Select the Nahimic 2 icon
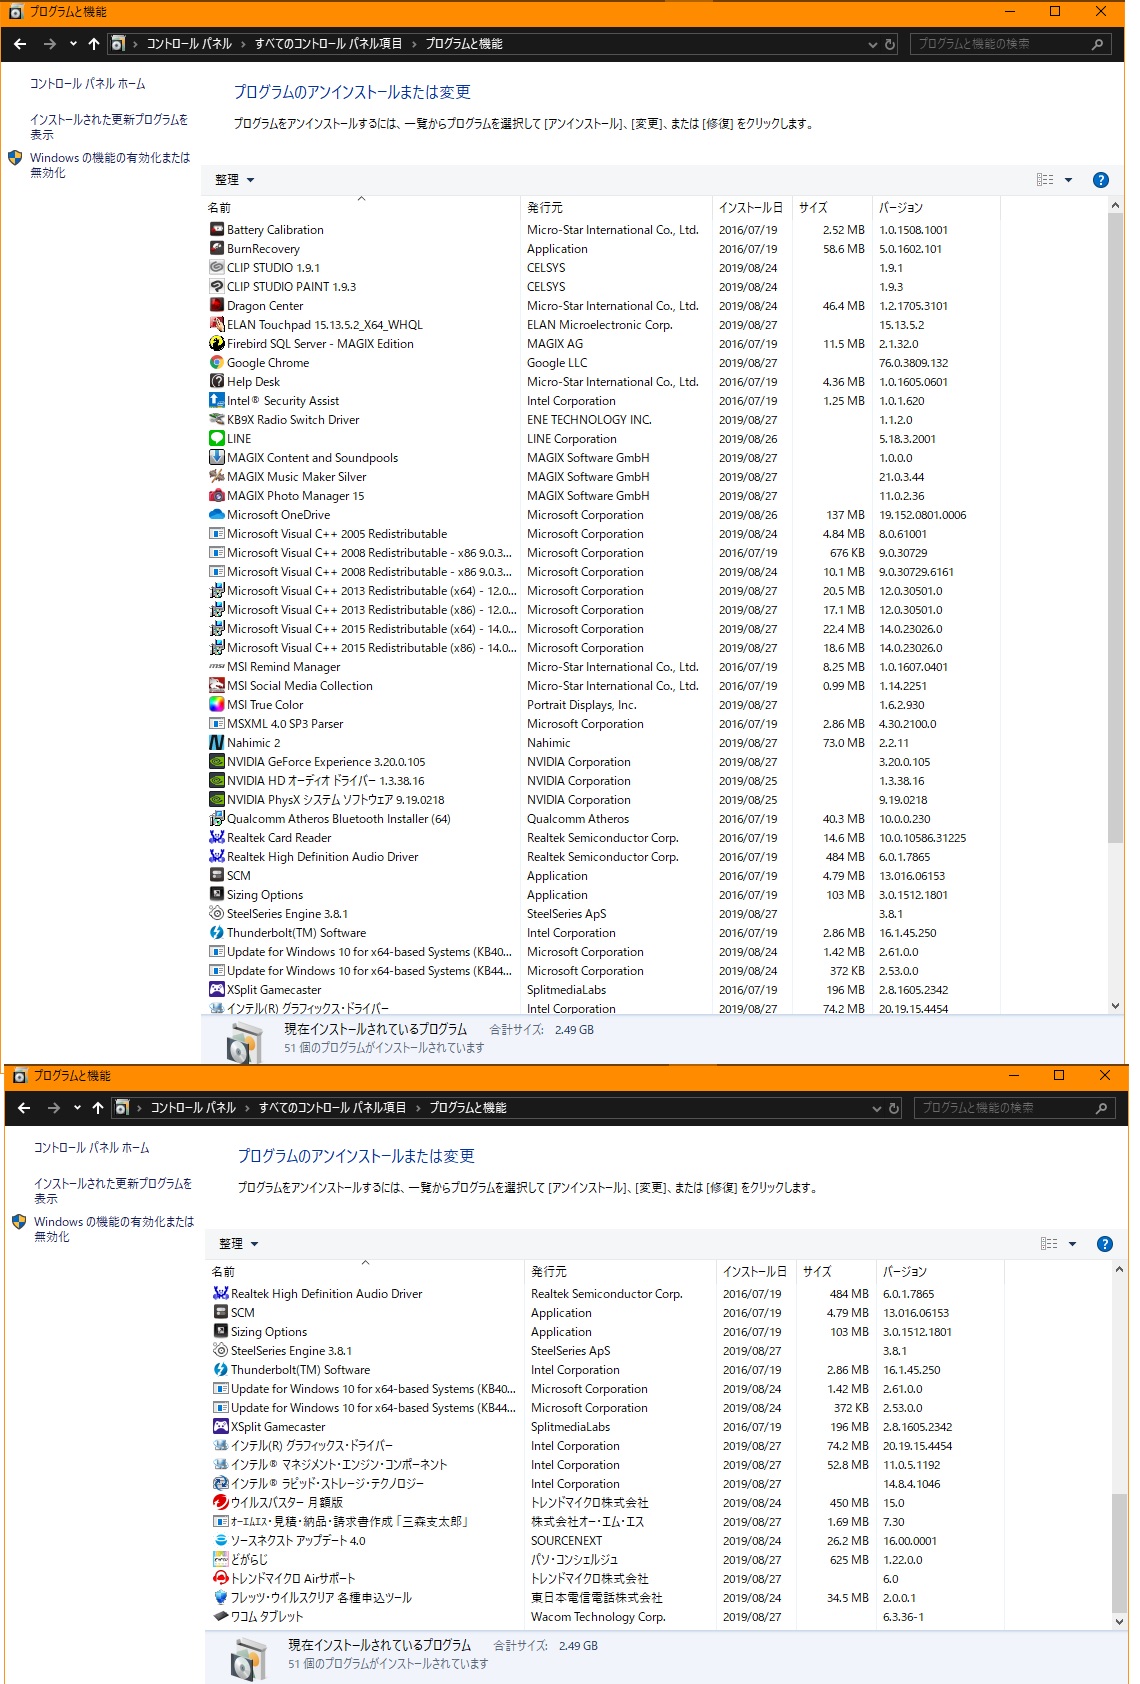1140x1684 pixels. pyautogui.click(x=216, y=743)
